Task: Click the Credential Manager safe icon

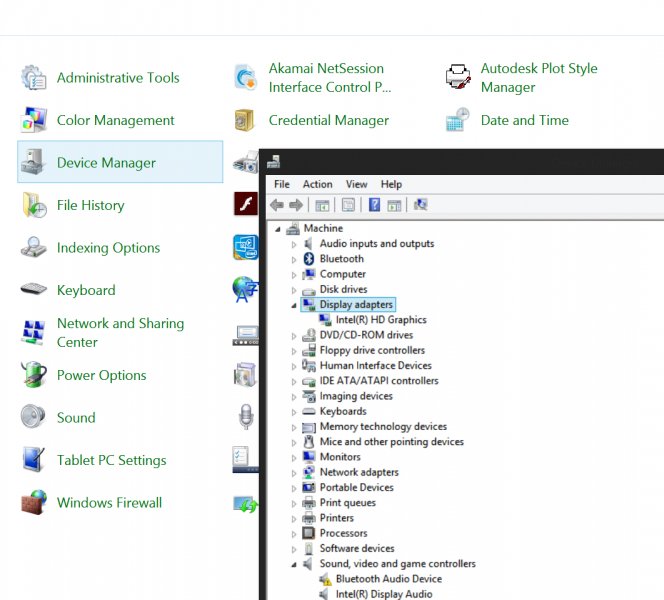Action: (245, 120)
